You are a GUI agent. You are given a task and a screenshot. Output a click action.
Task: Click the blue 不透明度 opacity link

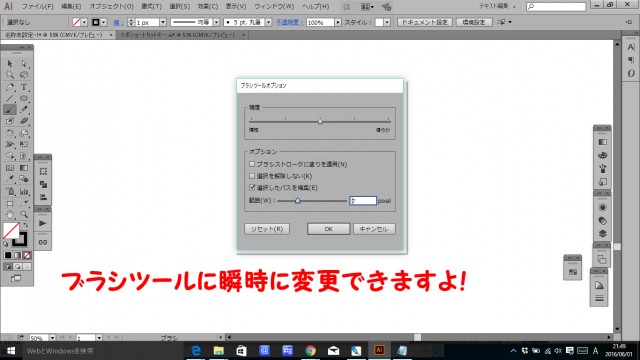tap(289, 22)
